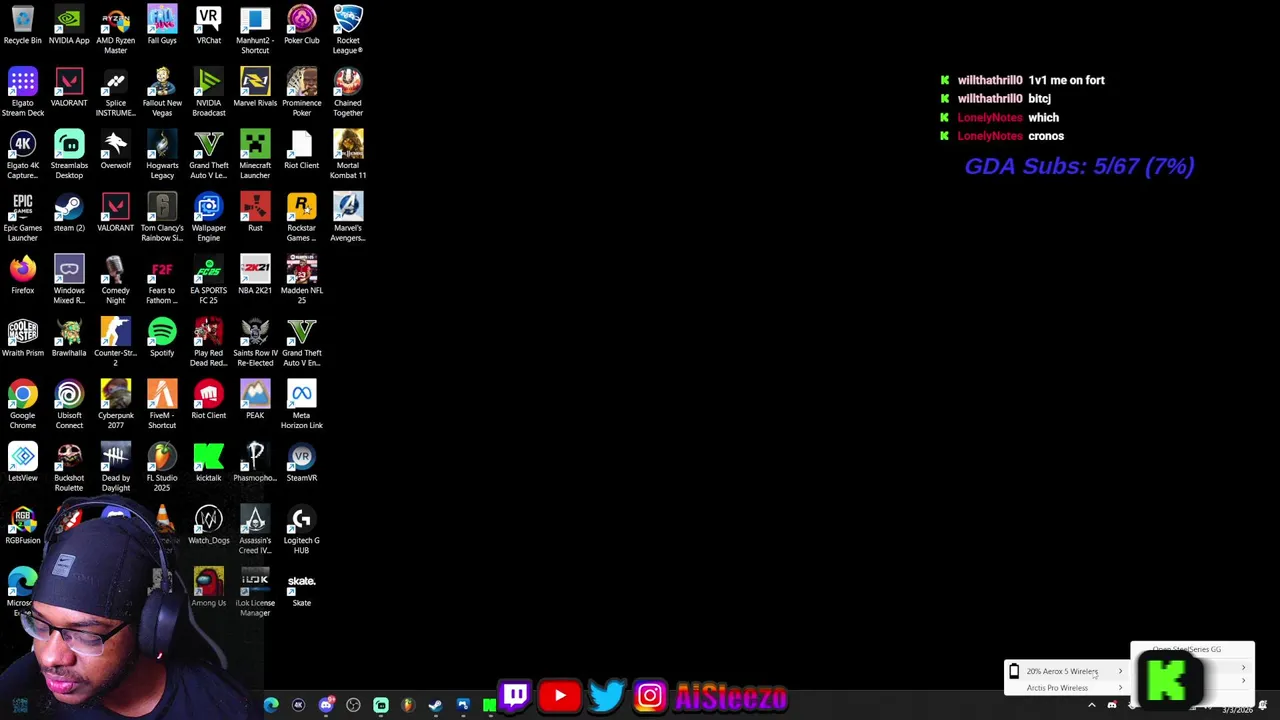Open NBA 2K21 desktop icon
Viewport: 1280px width, 720px height.
pos(255,275)
